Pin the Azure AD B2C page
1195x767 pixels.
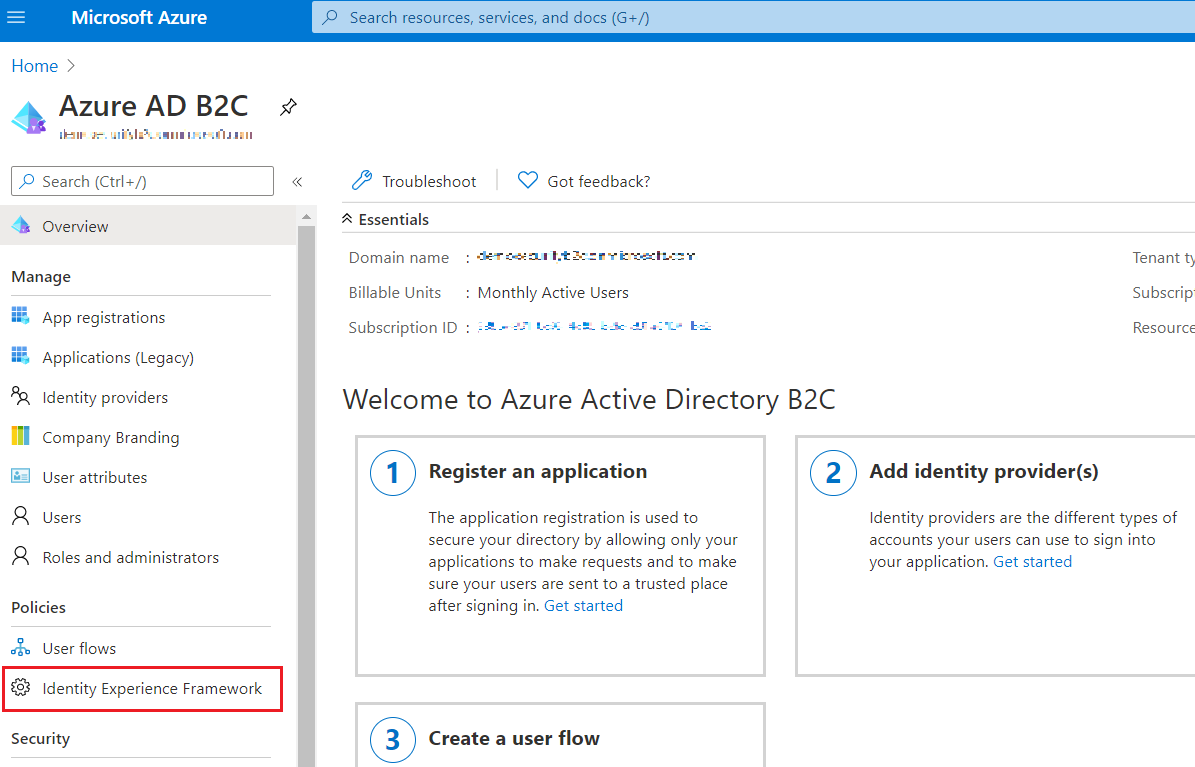coord(288,106)
